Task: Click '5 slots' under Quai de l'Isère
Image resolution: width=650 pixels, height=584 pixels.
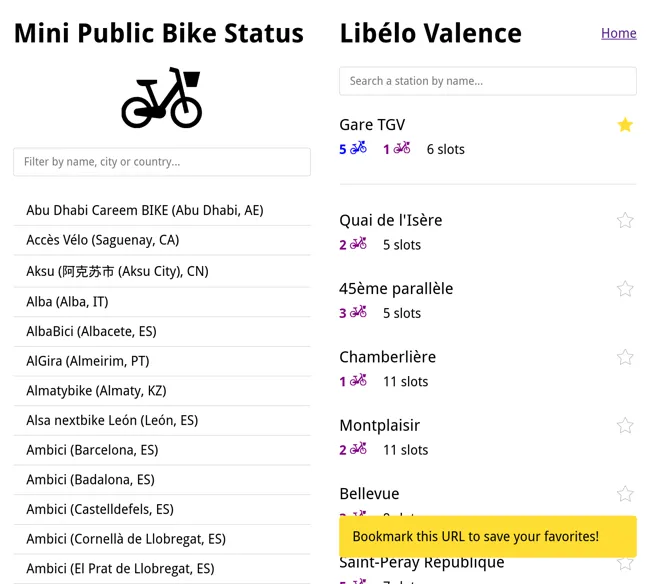Action: (x=402, y=245)
